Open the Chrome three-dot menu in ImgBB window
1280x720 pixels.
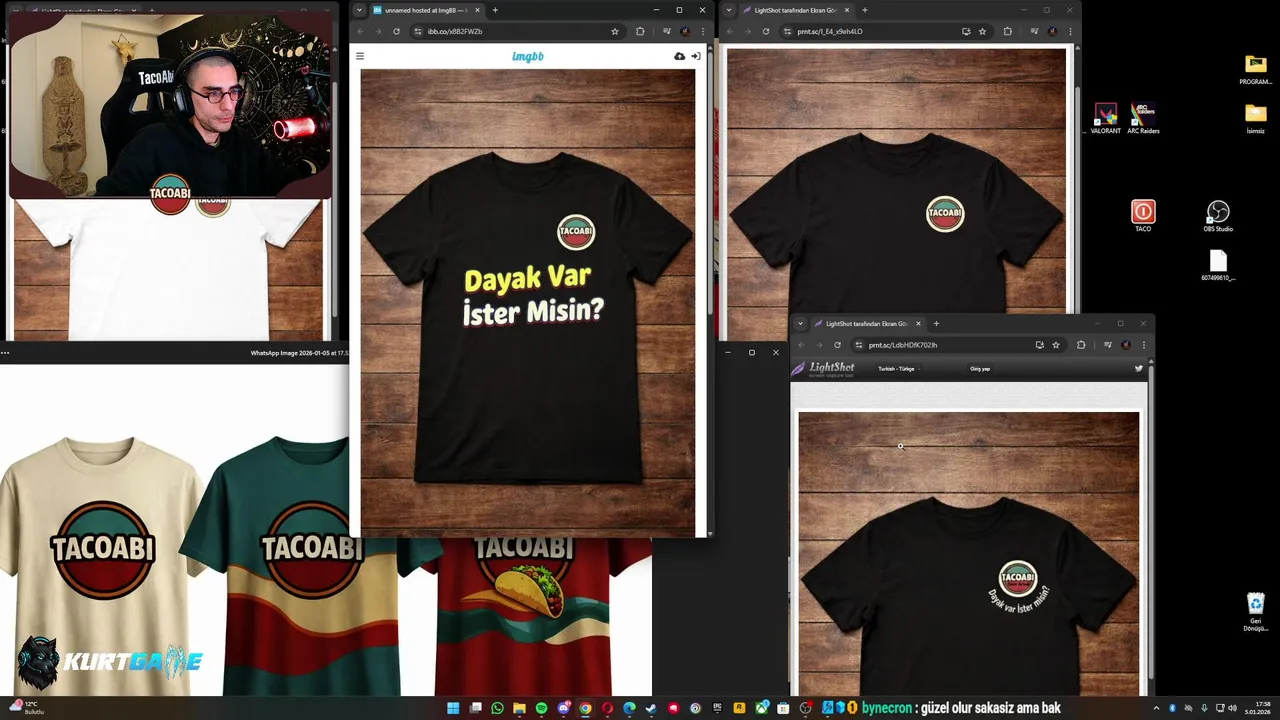[702, 31]
